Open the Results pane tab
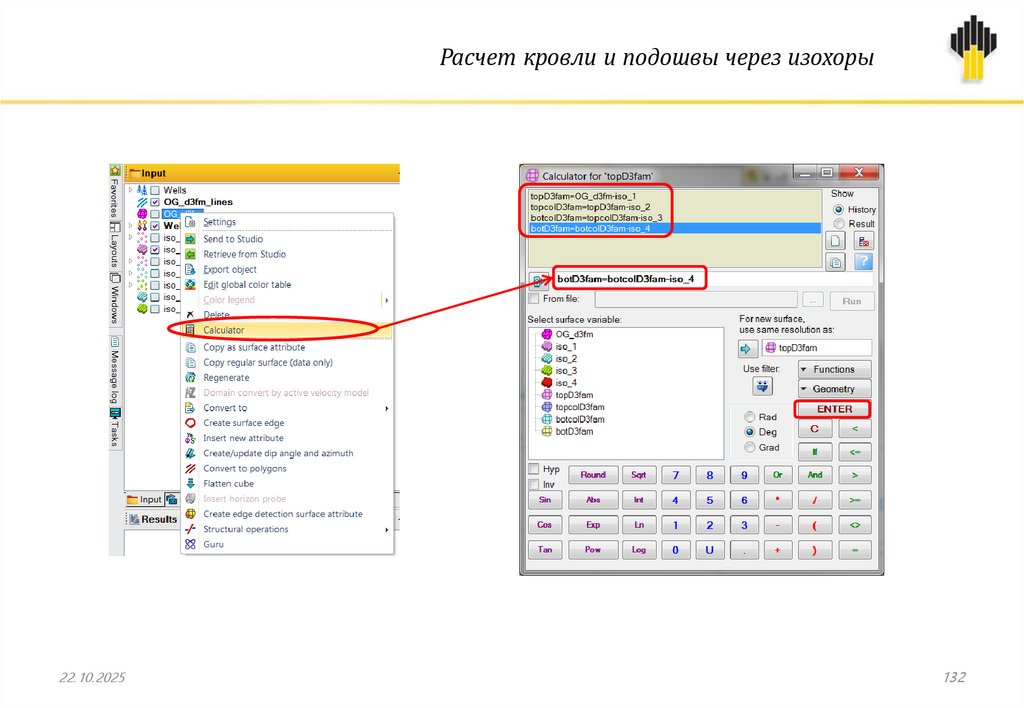The image size is (1024, 708). pos(153,519)
